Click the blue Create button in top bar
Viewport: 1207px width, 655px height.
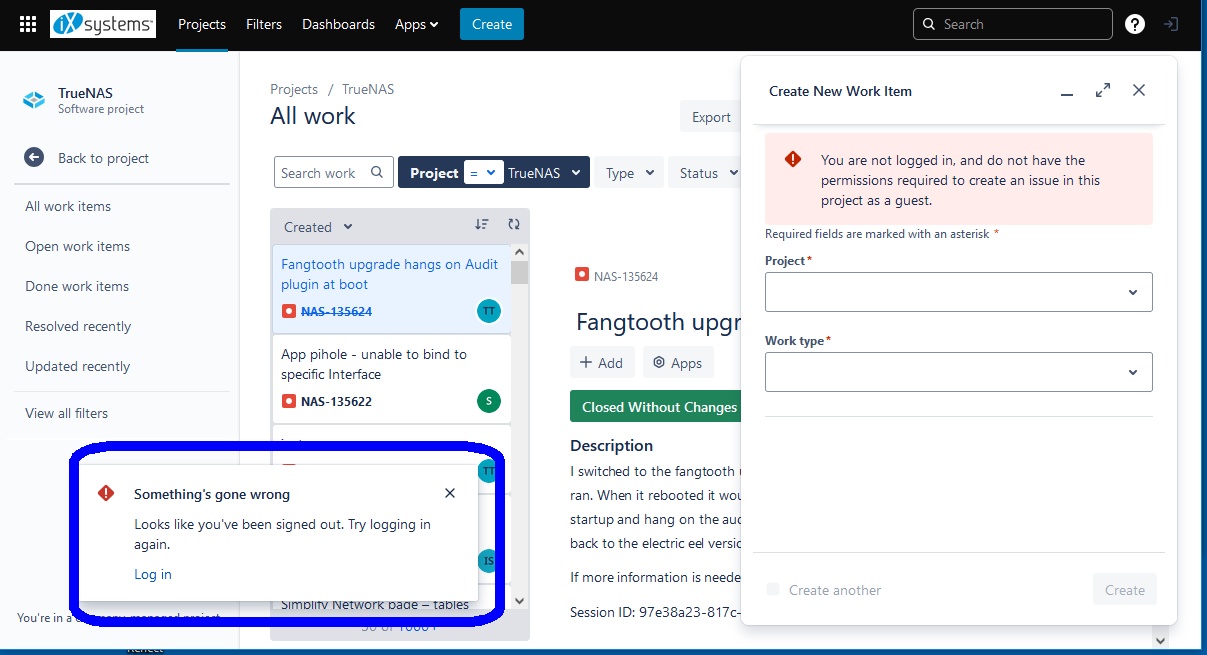pos(492,24)
